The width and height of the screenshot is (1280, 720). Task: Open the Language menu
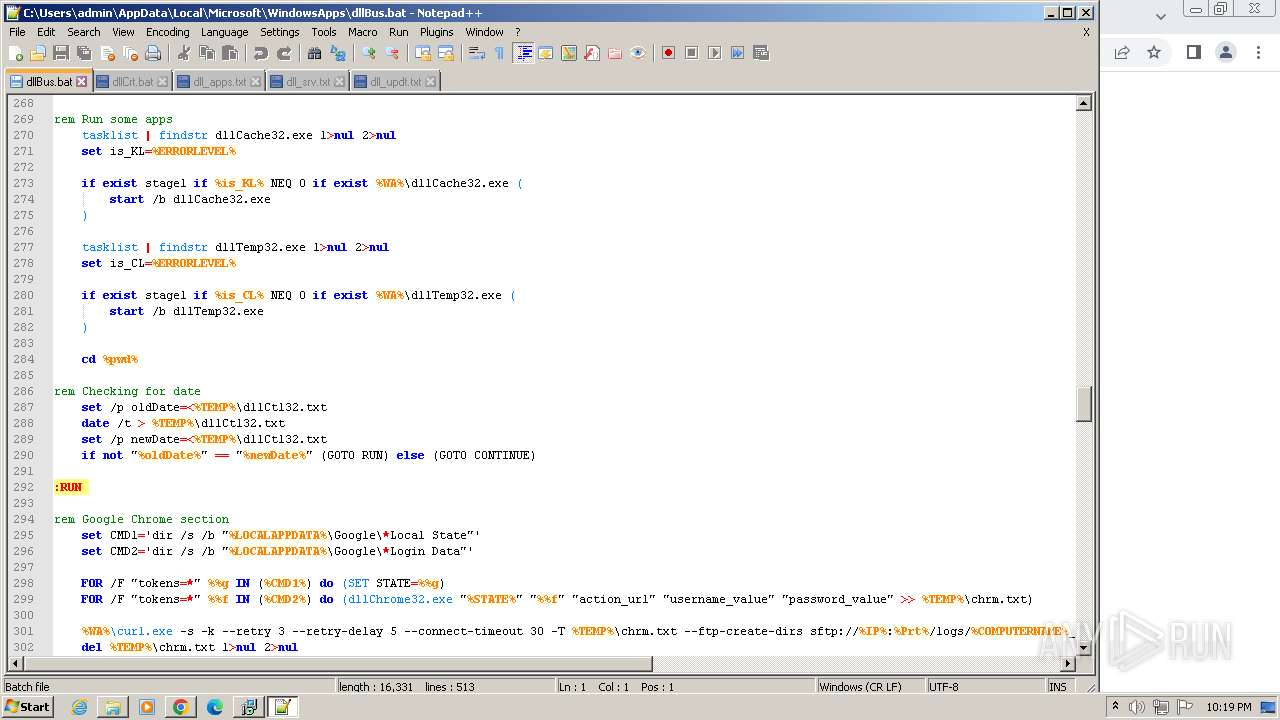[x=224, y=32]
